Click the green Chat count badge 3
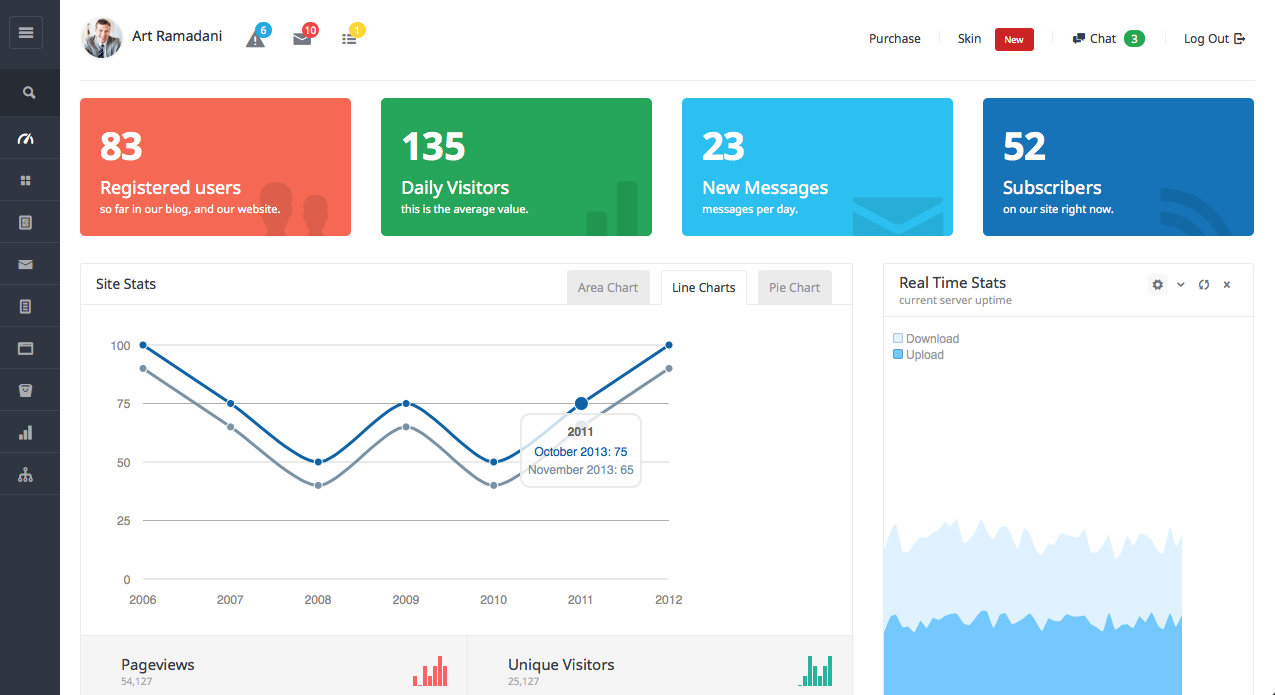The width and height of the screenshot is (1275, 695). [1134, 39]
